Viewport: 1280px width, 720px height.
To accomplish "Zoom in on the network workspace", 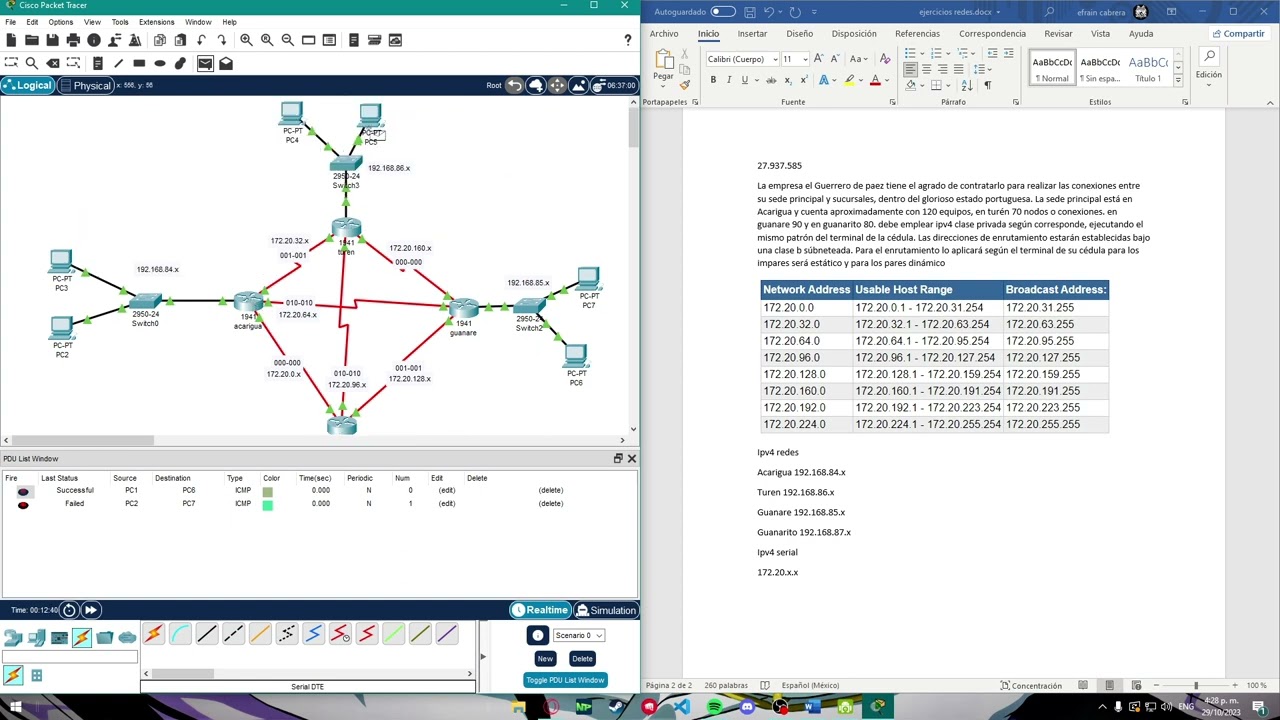I will tap(246, 40).
